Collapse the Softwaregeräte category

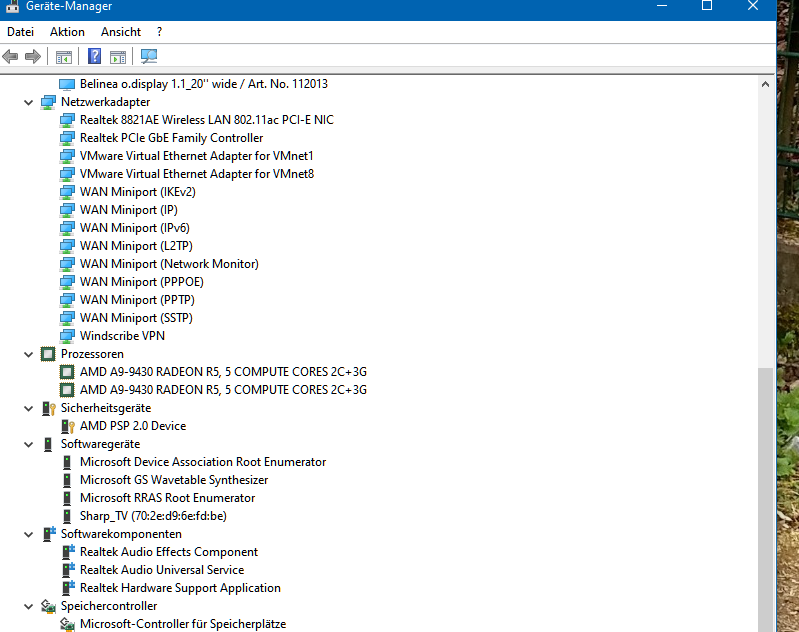coord(29,444)
